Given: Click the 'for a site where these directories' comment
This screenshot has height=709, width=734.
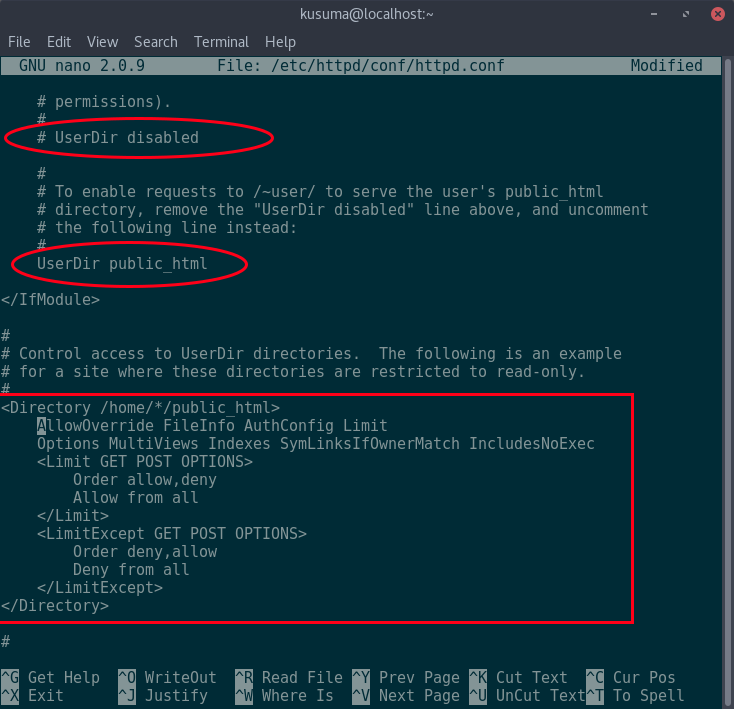Looking at the screenshot, I should (x=293, y=372).
